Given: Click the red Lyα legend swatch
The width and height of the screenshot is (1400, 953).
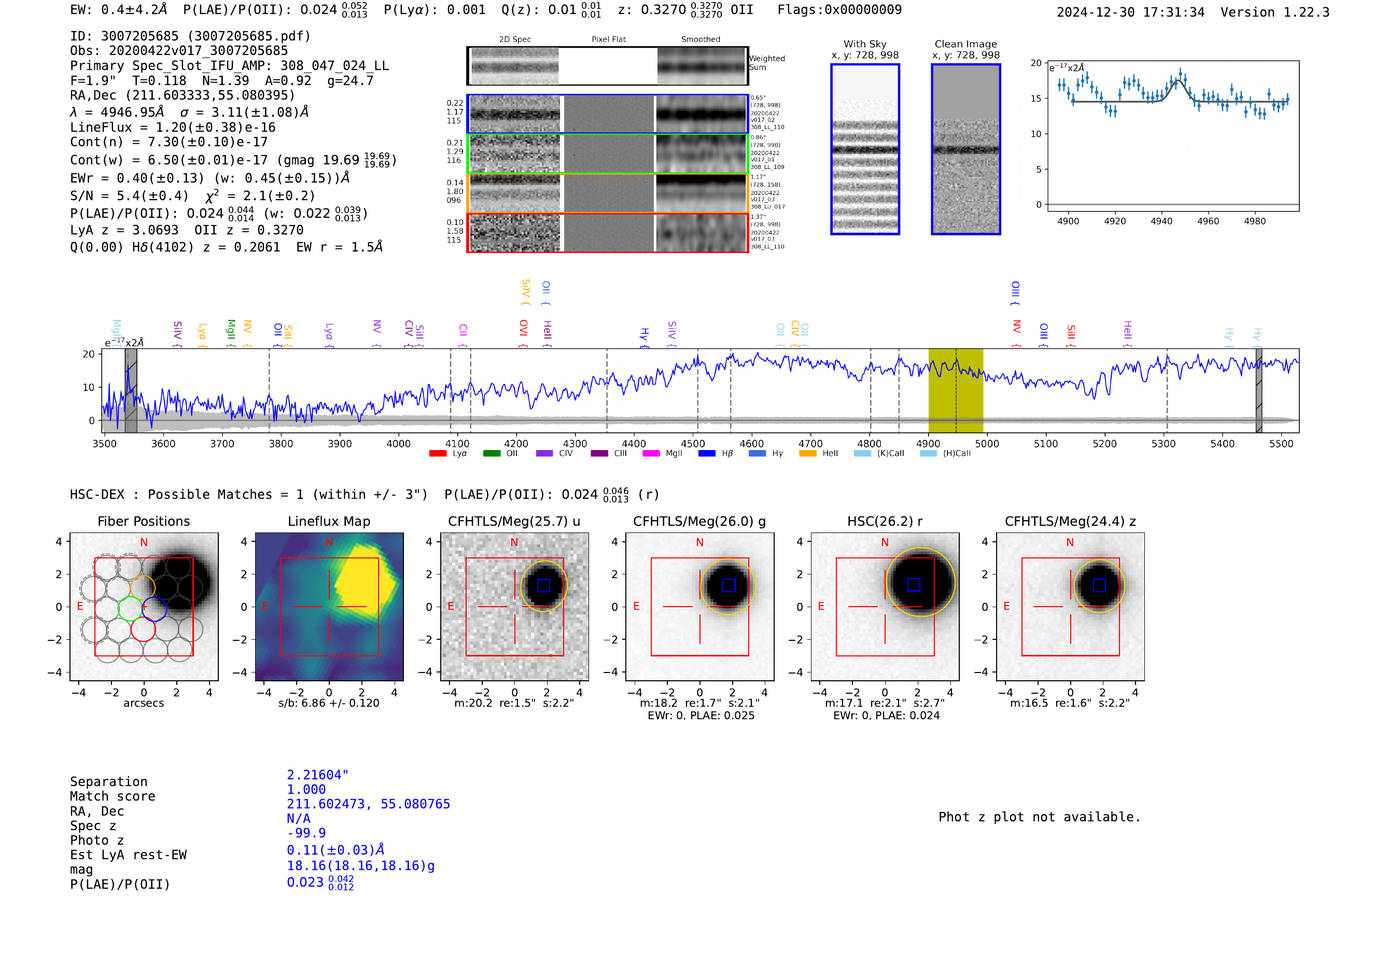Looking at the screenshot, I should coord(437,453).
